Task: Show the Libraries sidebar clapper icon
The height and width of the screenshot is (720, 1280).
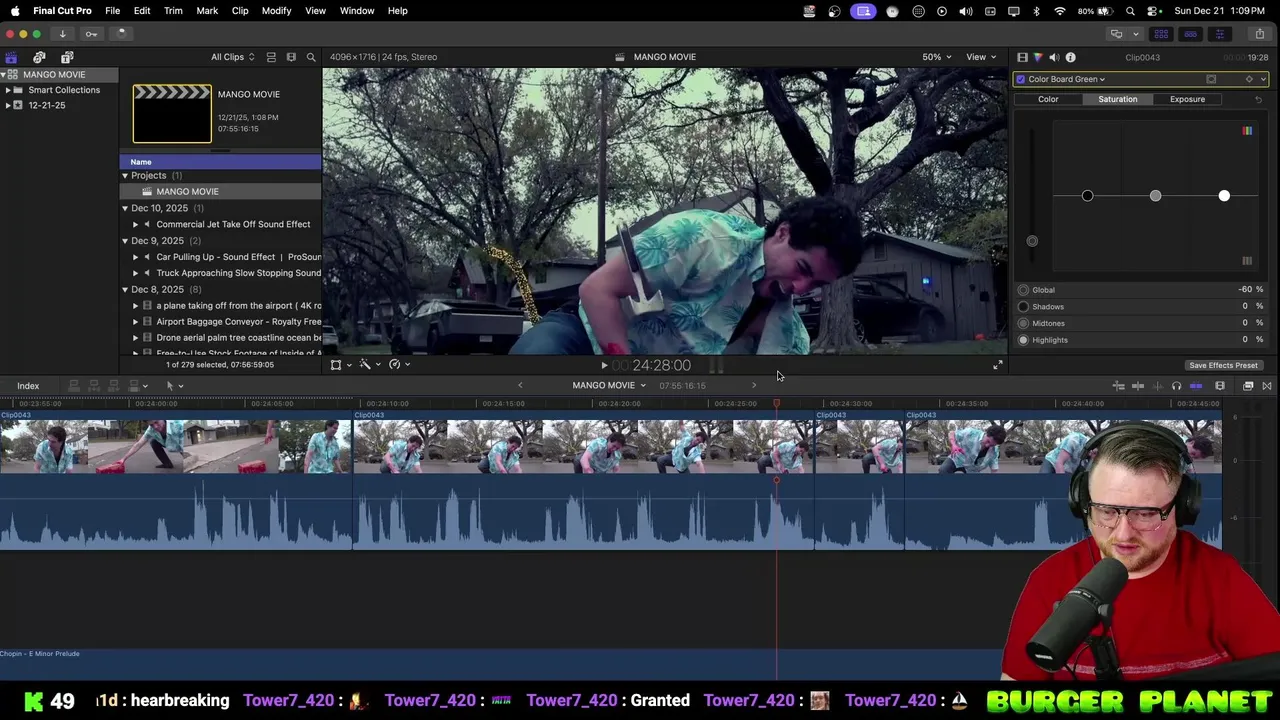Action: (11, 57)
